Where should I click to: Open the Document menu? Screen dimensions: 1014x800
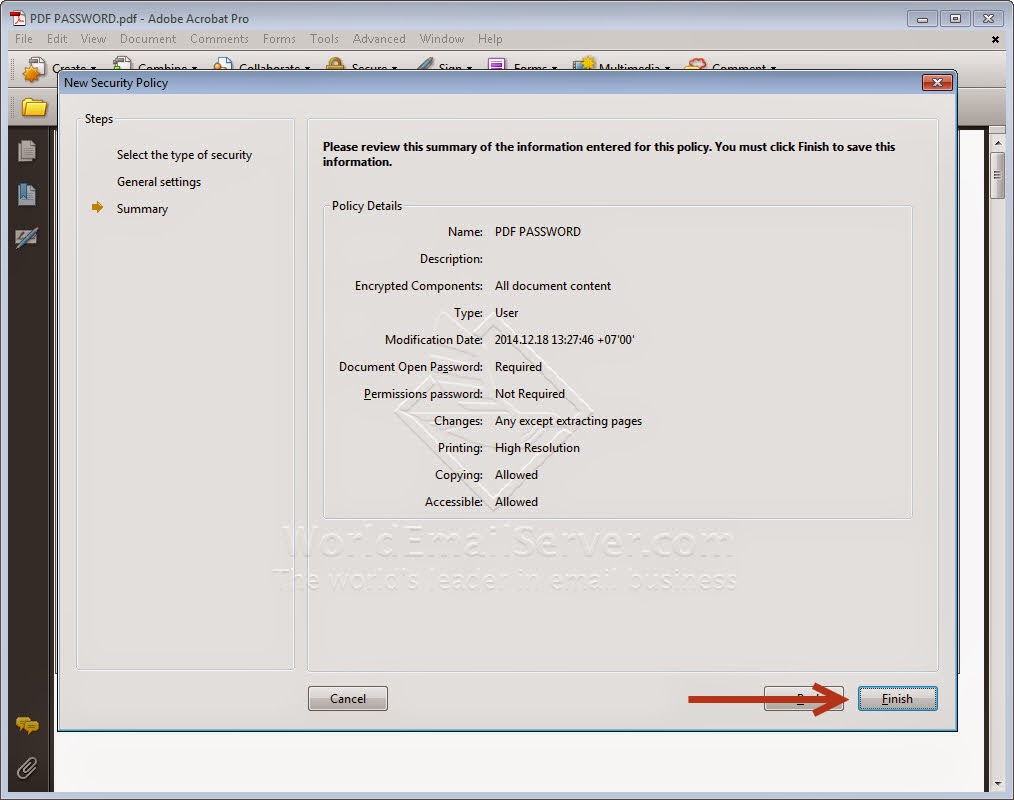(148, 39)
